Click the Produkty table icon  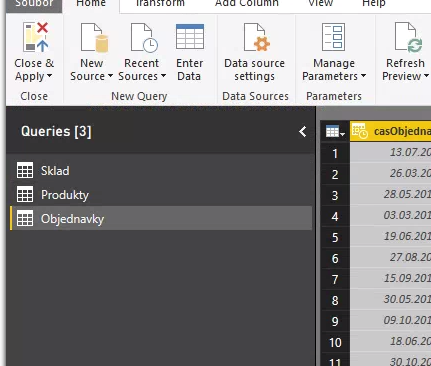point(25,194)
